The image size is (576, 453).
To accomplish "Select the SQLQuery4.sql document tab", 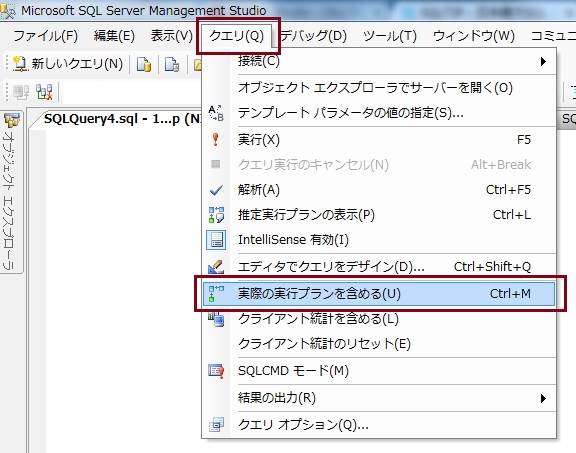I will click(121, 119).
